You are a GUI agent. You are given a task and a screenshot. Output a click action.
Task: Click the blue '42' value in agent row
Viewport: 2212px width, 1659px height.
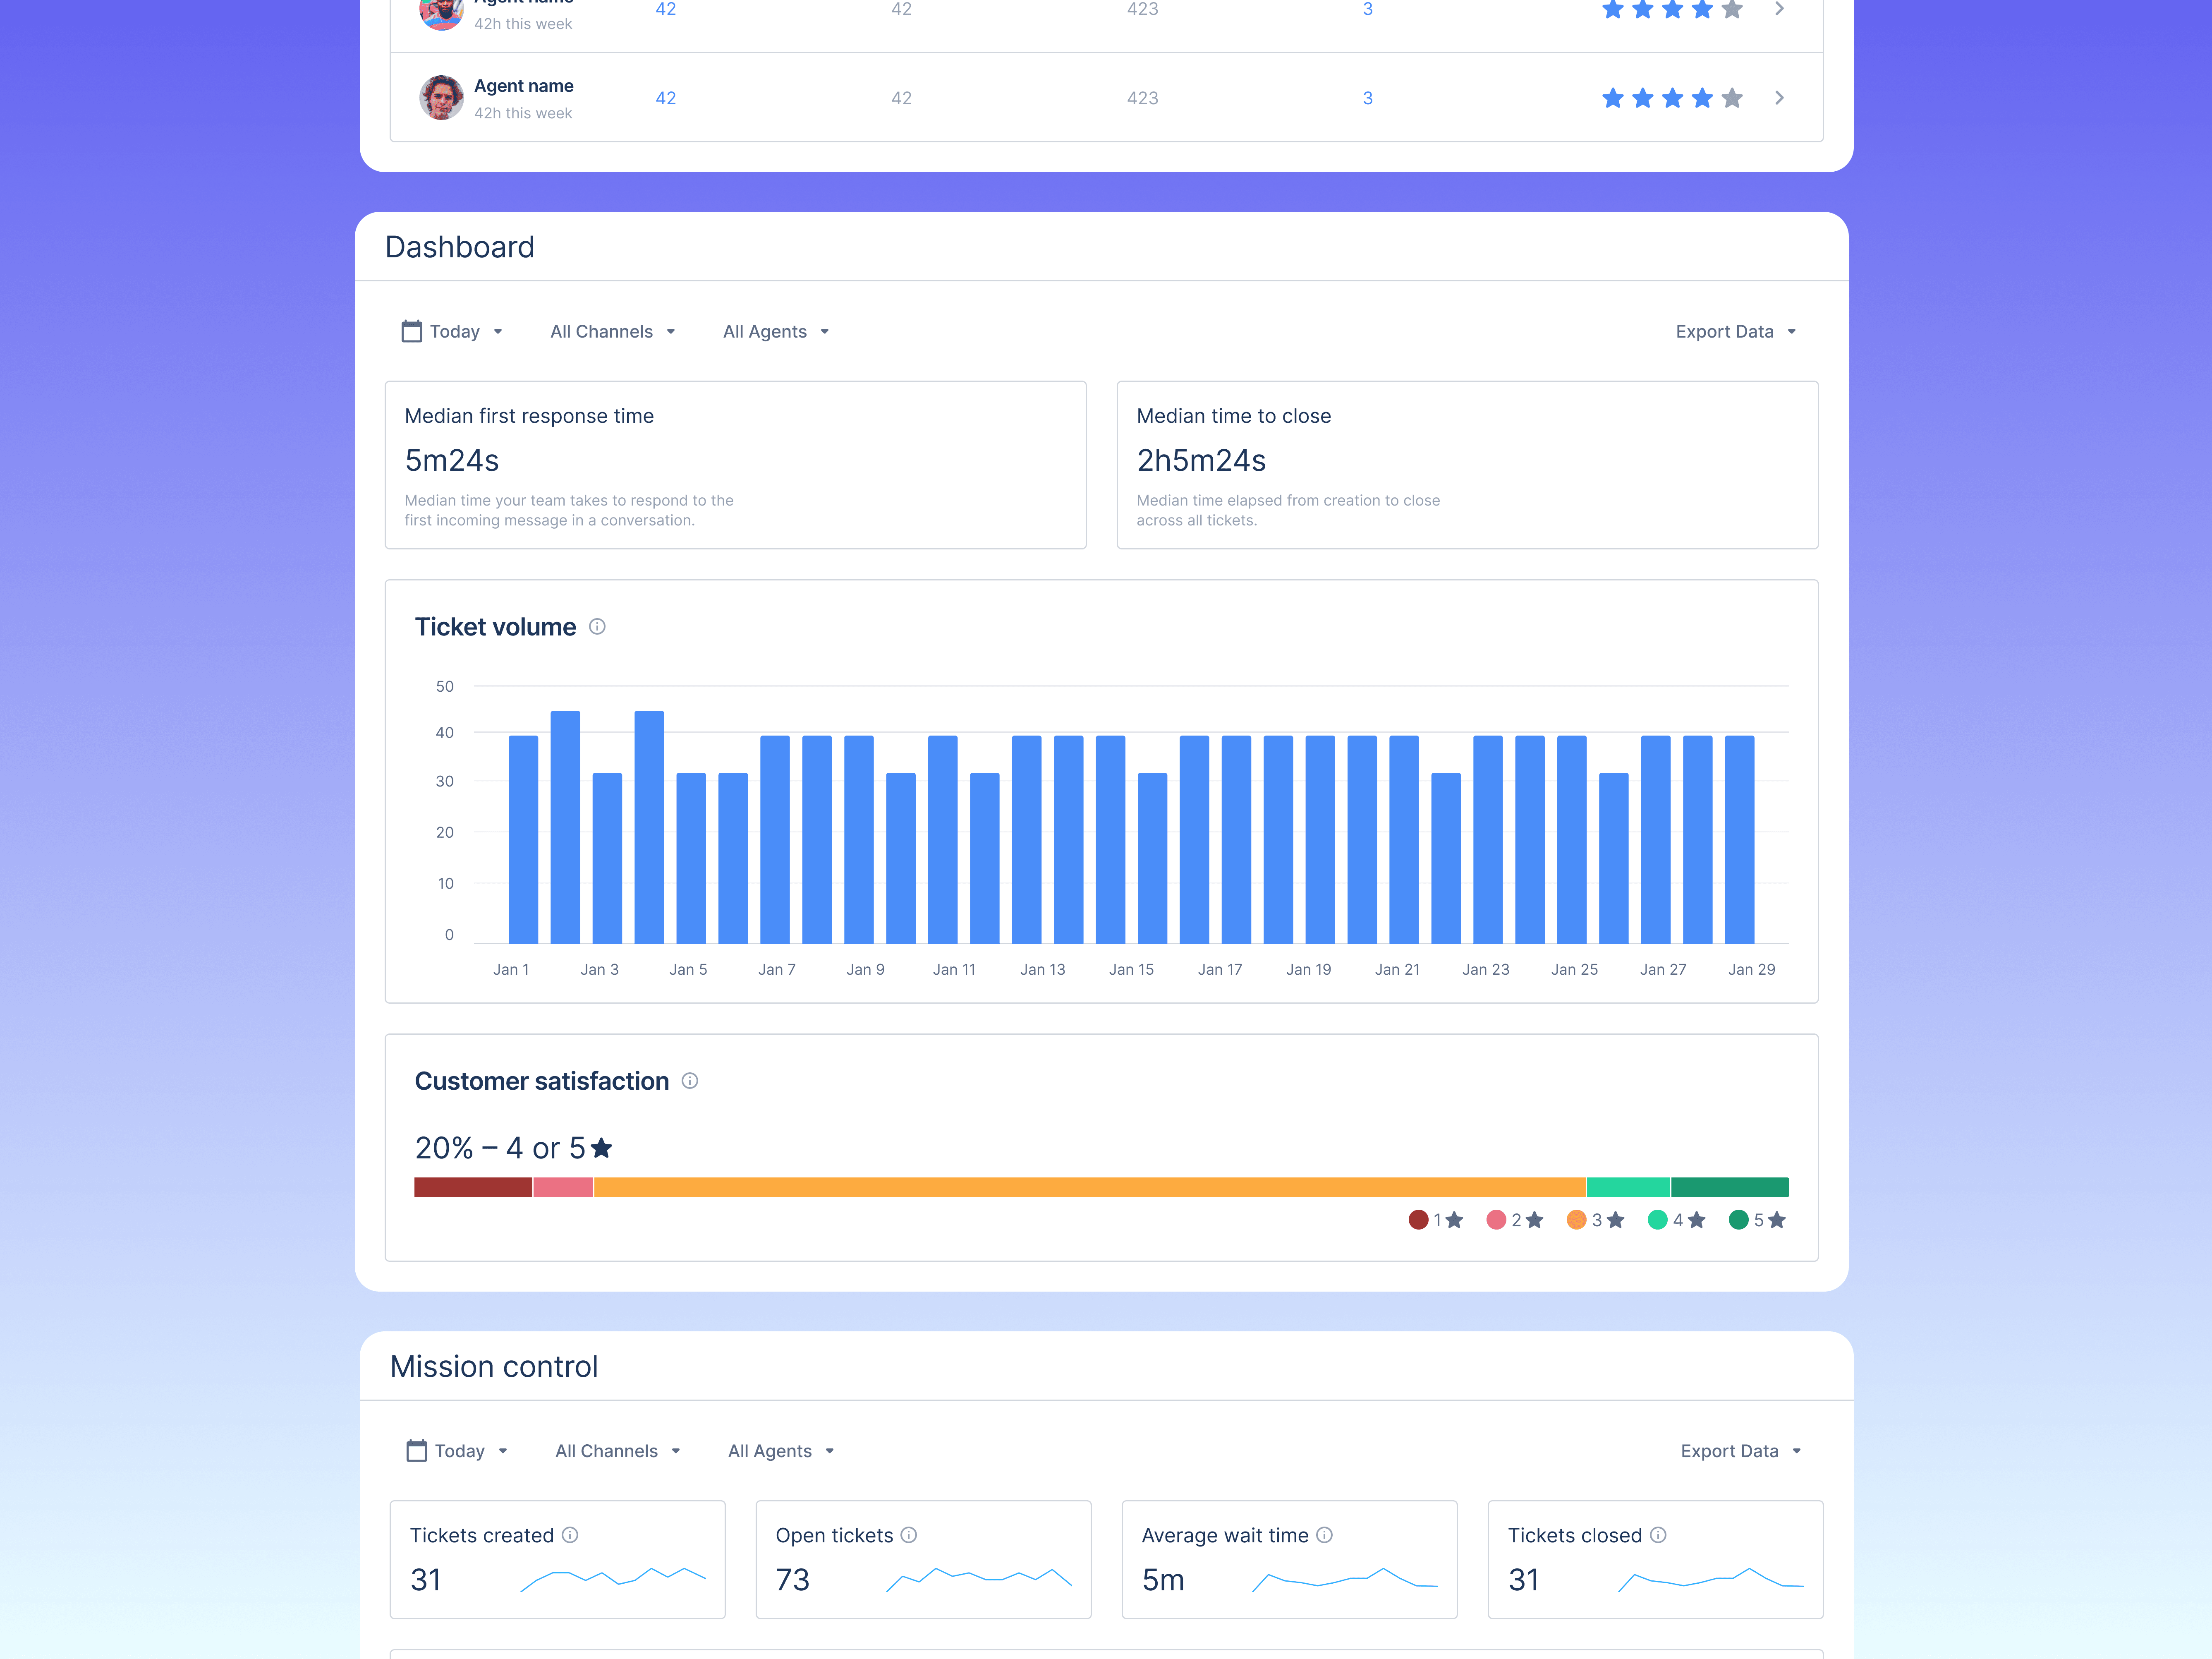point(666,98)
